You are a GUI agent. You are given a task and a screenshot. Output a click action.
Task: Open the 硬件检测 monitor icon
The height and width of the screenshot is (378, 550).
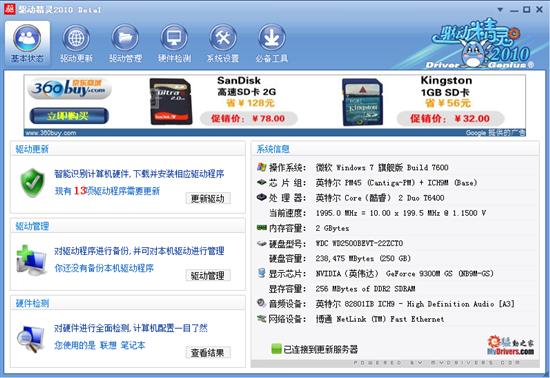coord(174,38)
